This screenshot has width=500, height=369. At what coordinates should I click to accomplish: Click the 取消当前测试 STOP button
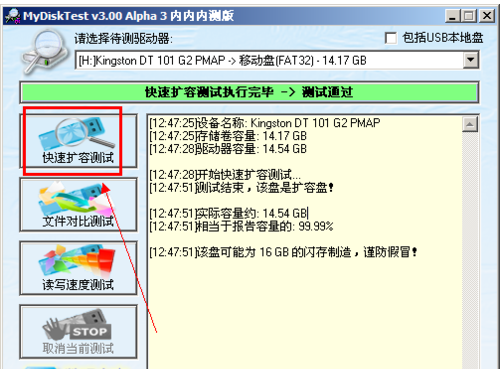[x=78, y=332]
